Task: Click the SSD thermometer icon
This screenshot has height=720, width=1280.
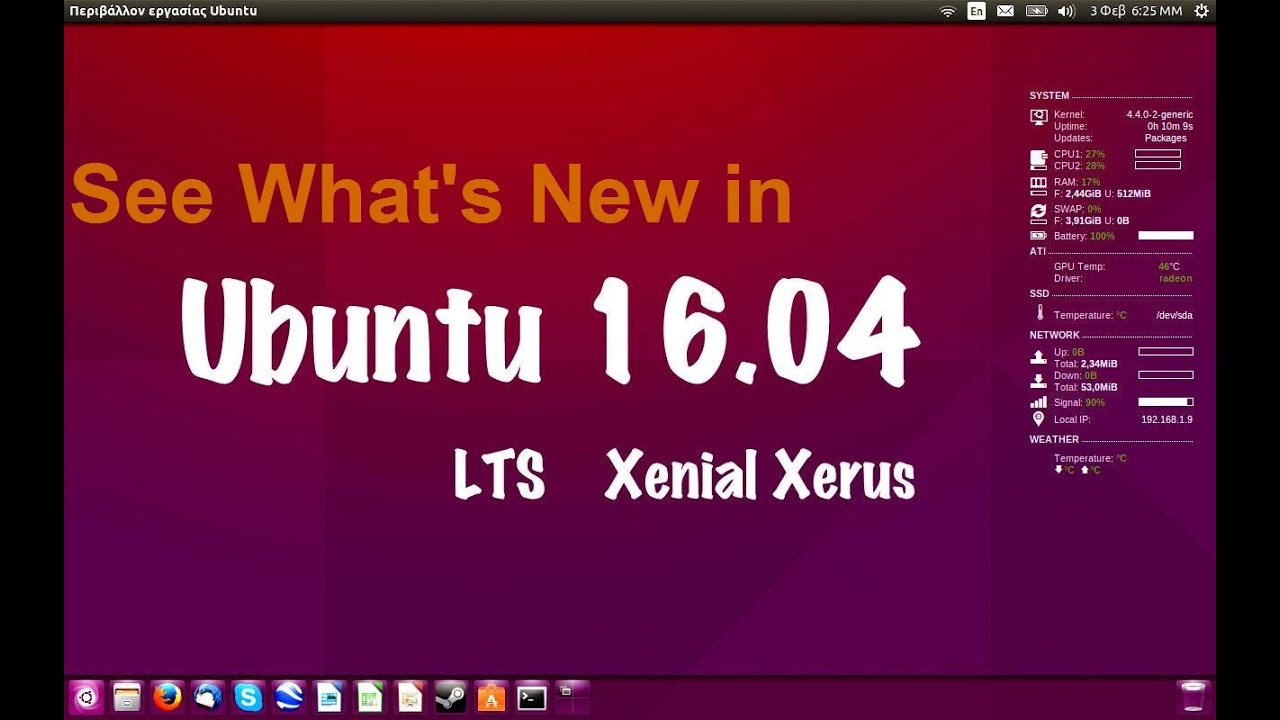Action: [1038, 312]
